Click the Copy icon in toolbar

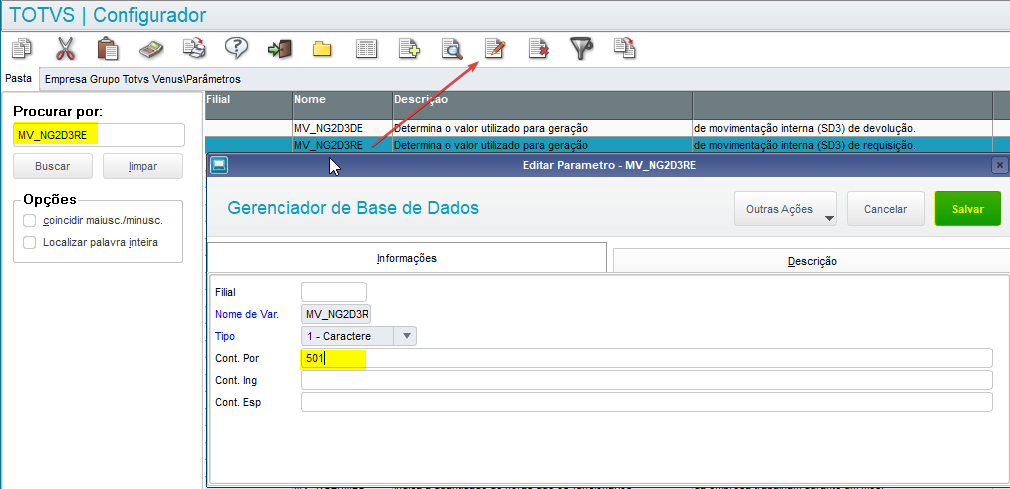(23, 48)
